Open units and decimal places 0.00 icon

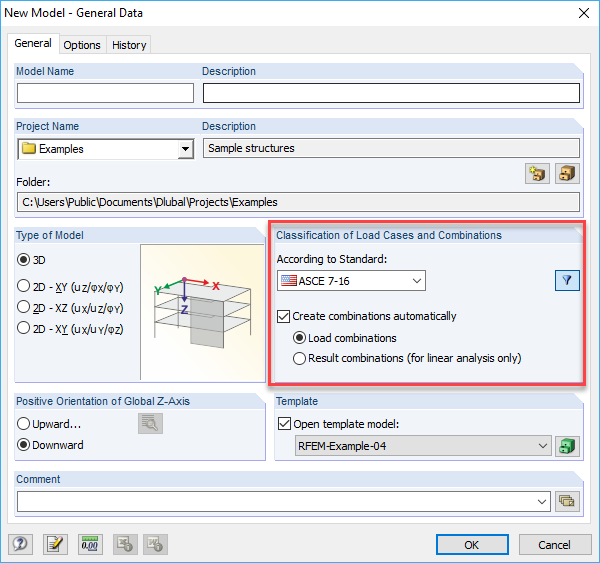[90, 544]
